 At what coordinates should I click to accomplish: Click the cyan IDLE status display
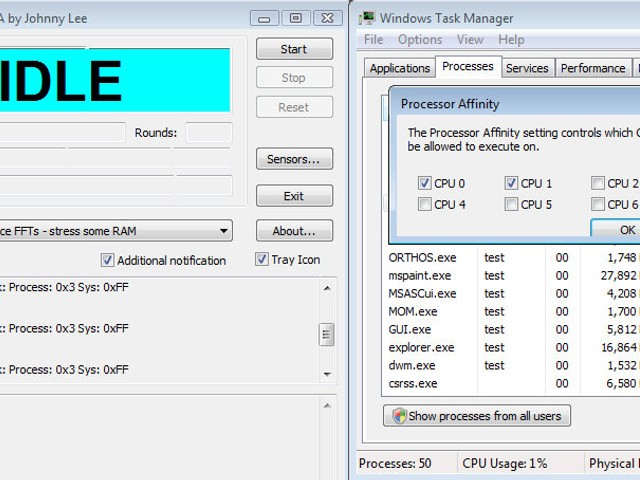click(115, 80)
